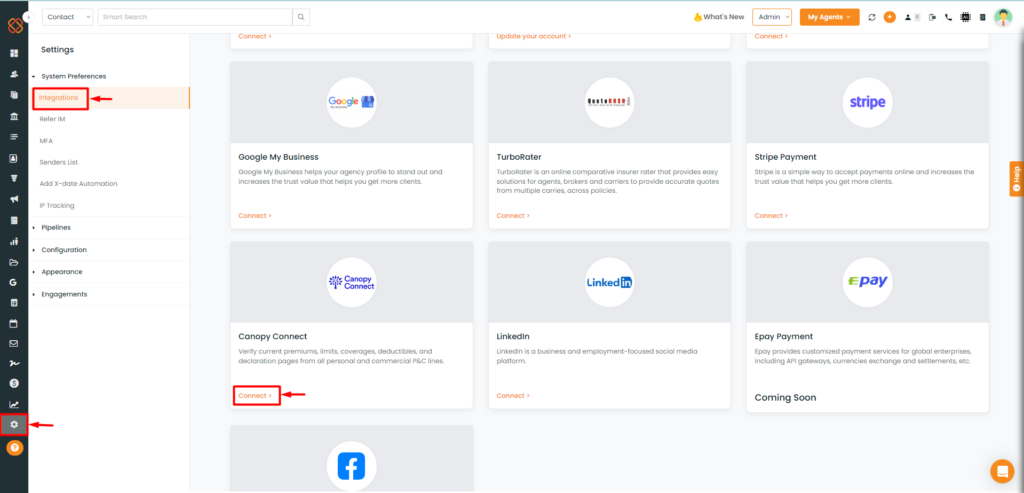Click the app logo in top-left
Viewport: 1024px width, 493px height.
15,25
